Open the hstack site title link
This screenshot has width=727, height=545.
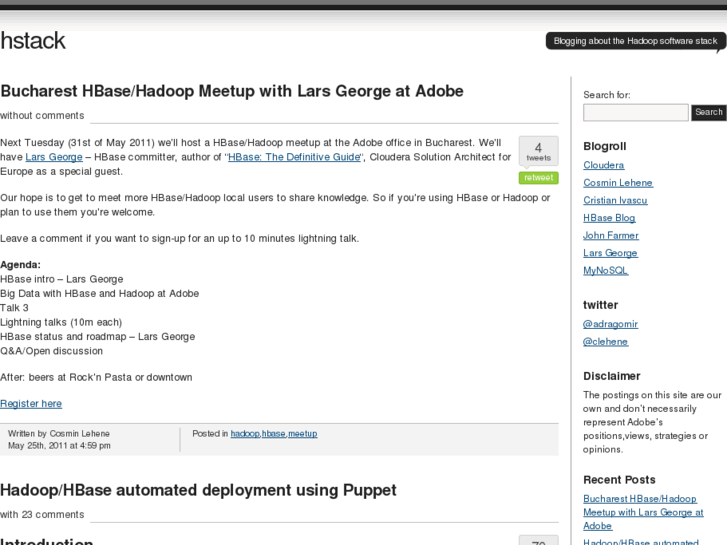(x=33, y=41)
